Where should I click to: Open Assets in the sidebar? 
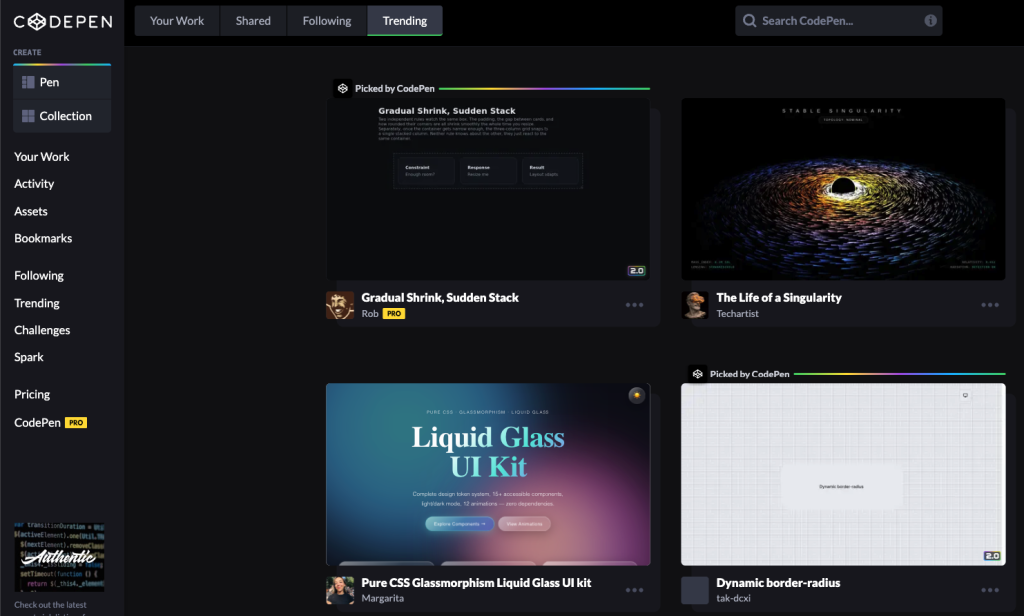[31, 211]
